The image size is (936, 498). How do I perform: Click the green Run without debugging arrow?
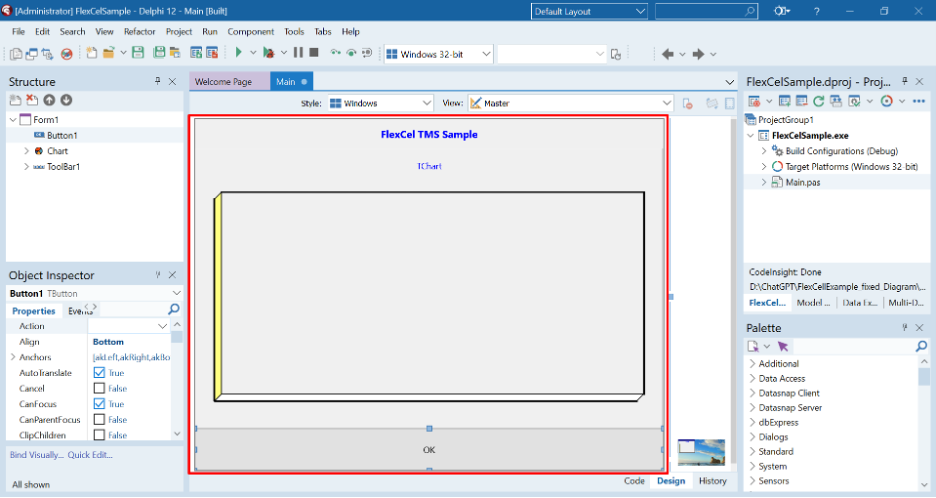(238, 53)
